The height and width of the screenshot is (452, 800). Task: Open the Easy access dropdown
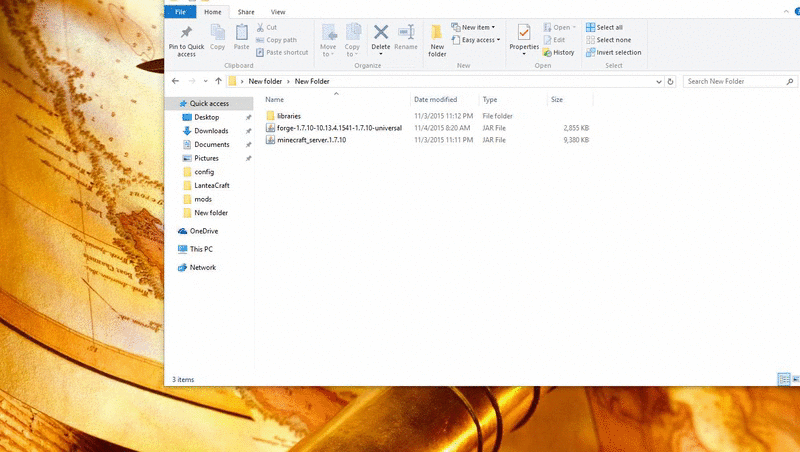click(476, 40)
